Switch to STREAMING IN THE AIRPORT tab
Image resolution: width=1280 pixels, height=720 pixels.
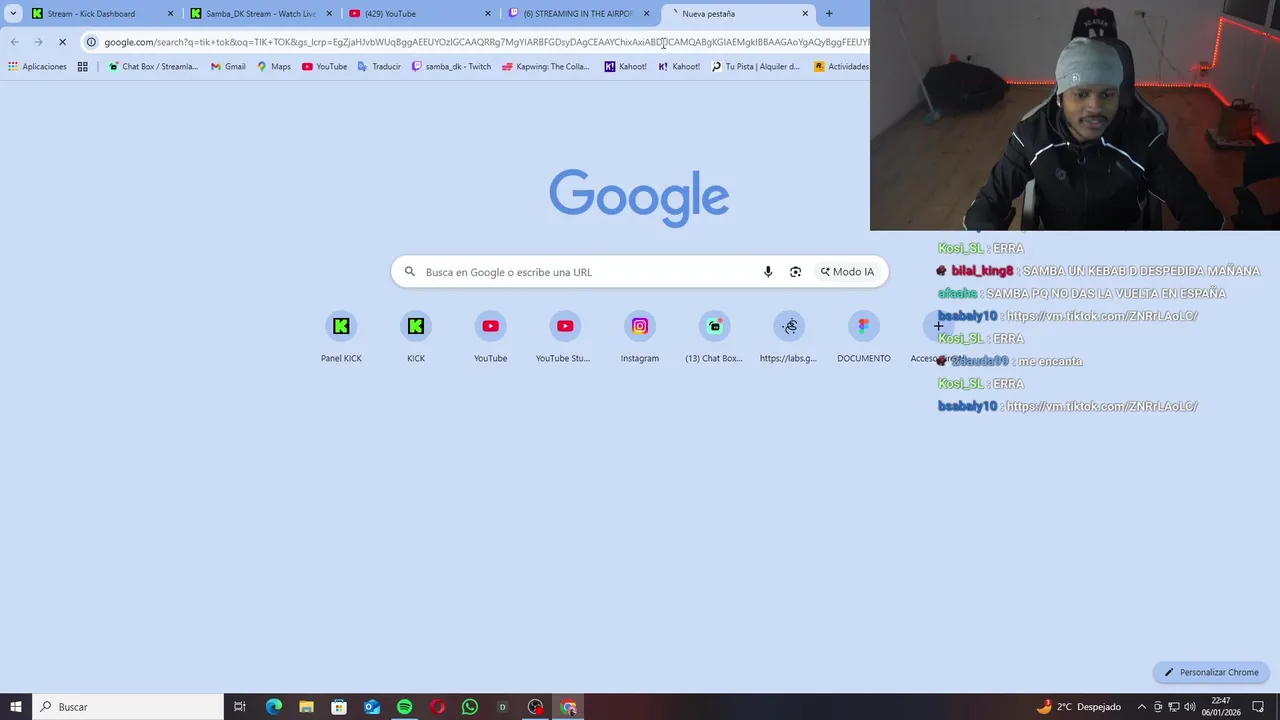[578, 14]
